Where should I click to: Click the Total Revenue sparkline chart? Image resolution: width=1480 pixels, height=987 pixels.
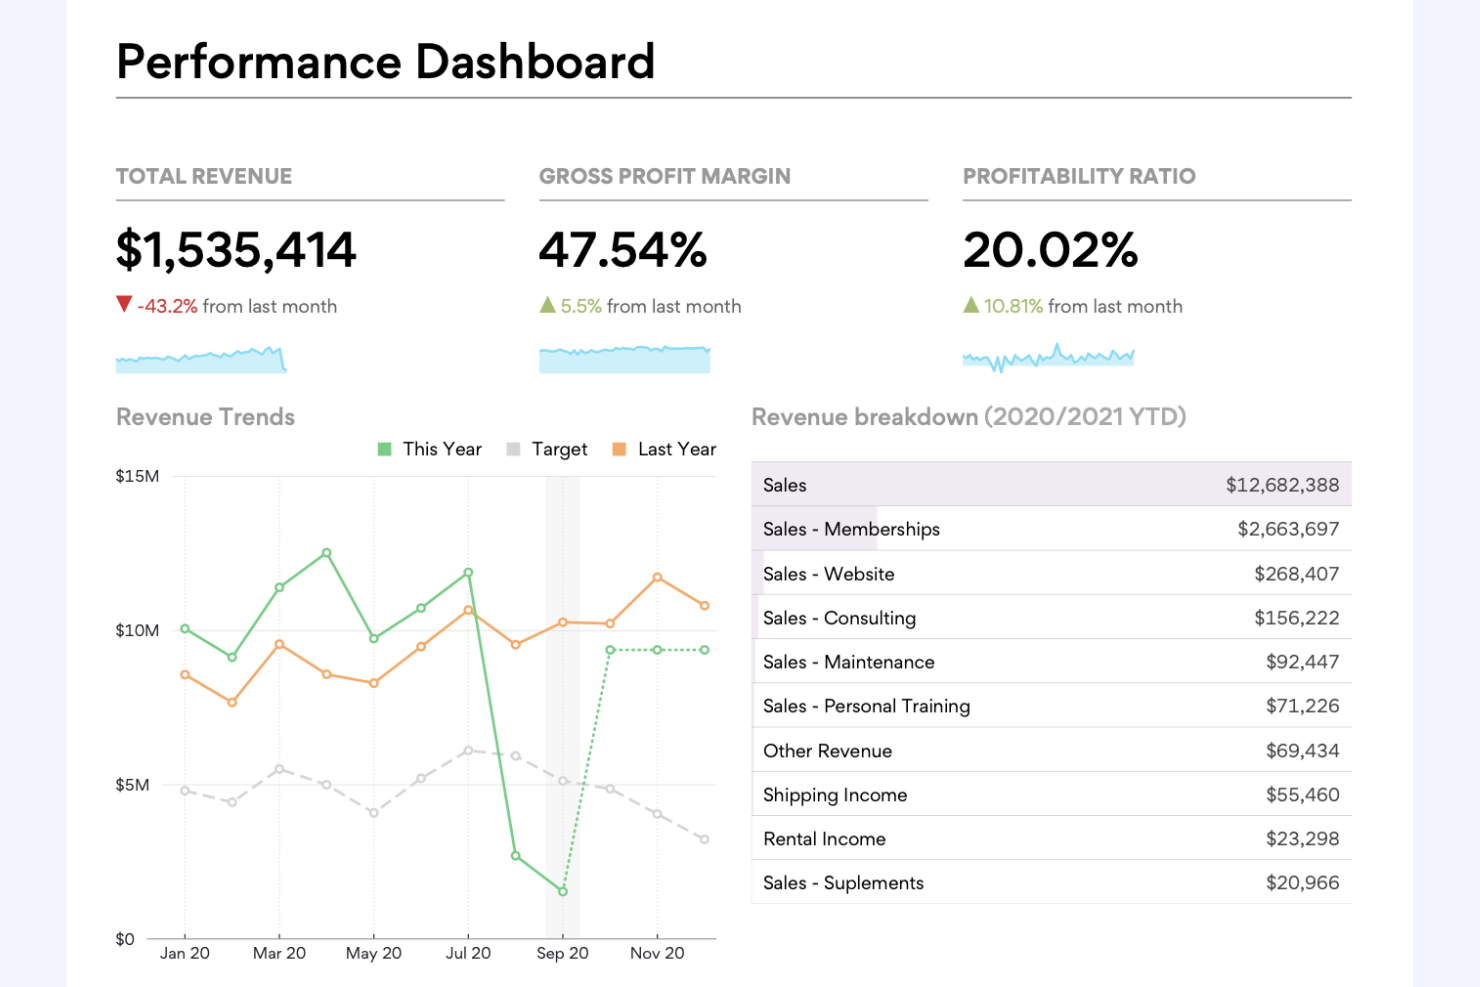tap(200, 358)
